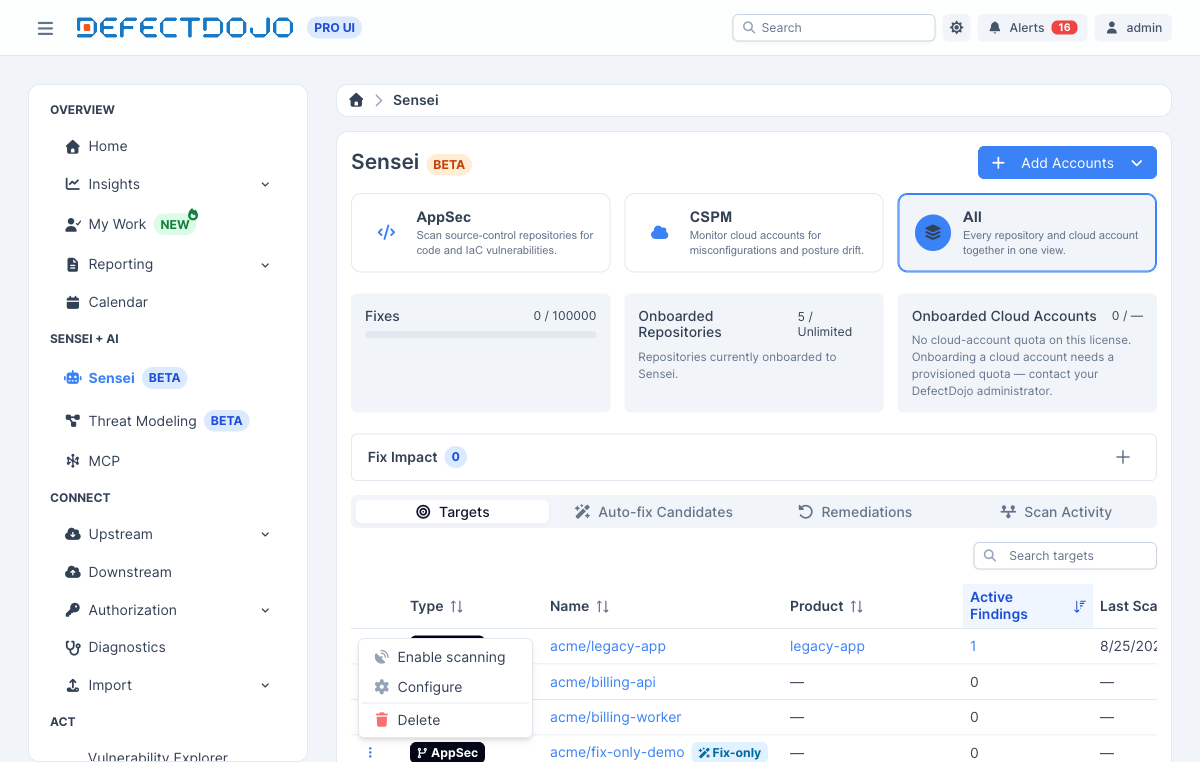The image size is (1200, 762).
Task: Select the AppSec view card
Action: (480, 233)
